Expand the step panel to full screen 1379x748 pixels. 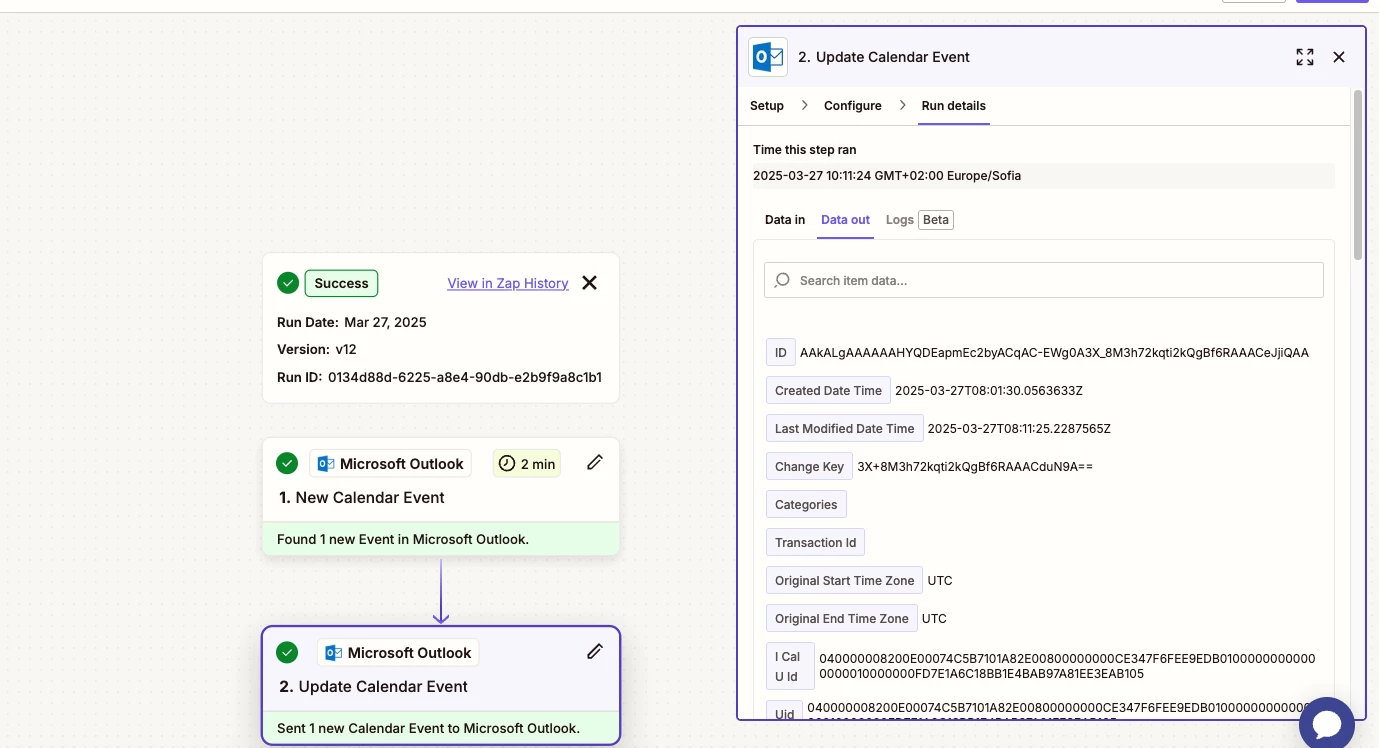click(1305, 57)
